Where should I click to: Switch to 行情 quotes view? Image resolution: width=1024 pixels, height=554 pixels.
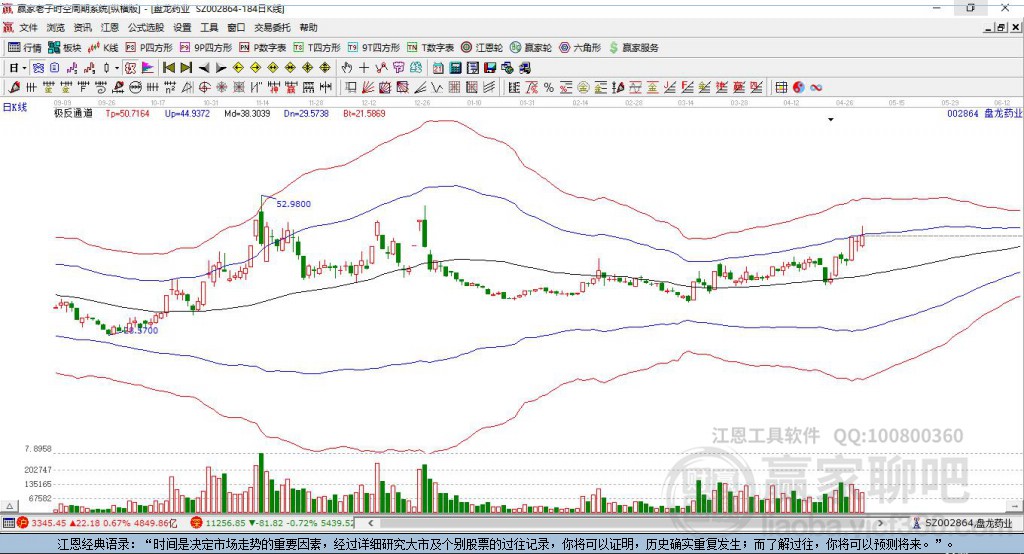click(x=25, y=48)
